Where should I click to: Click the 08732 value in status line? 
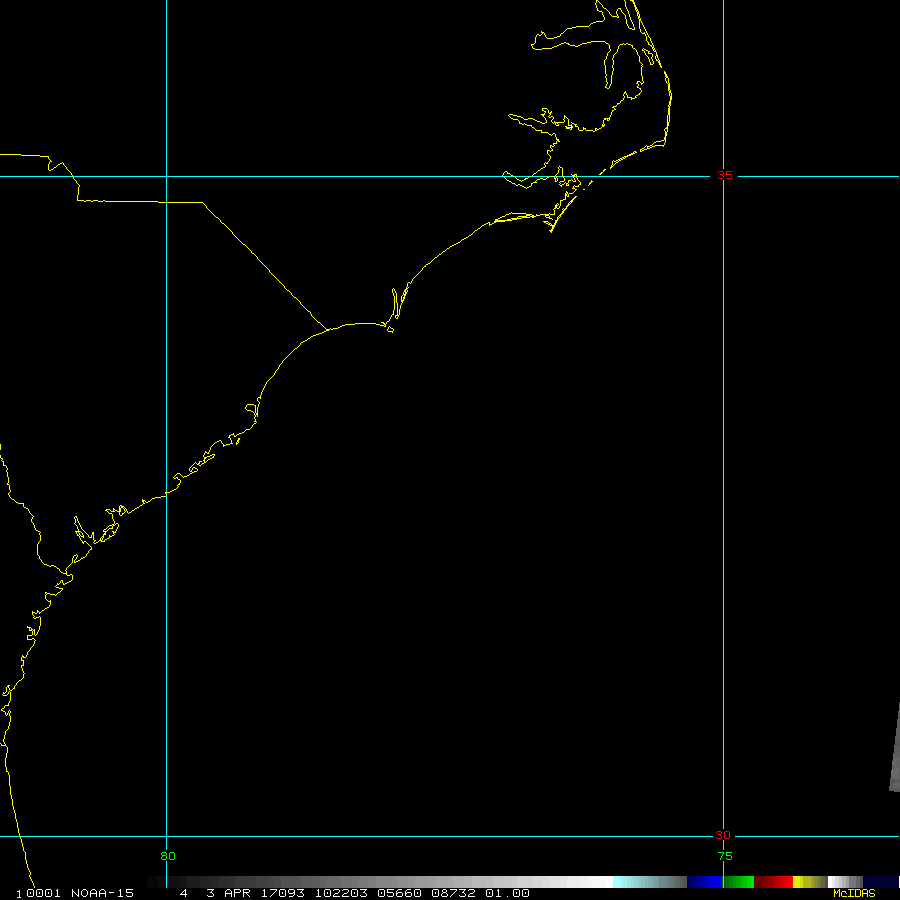[453, 893]
